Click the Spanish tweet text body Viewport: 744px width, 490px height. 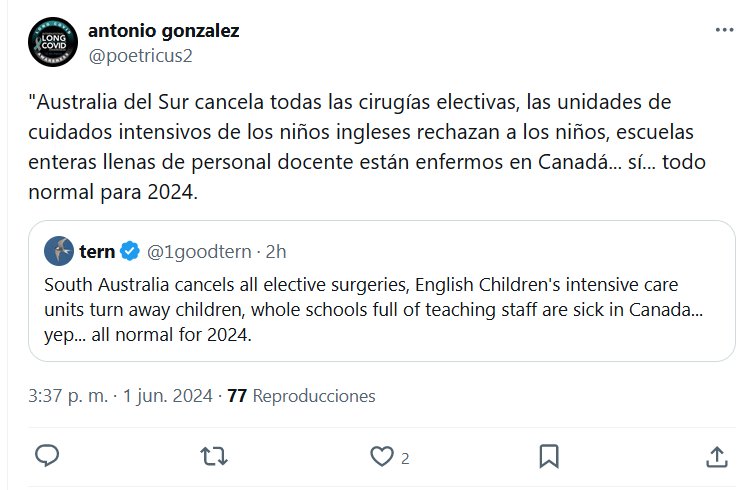(x=360, y=146)
